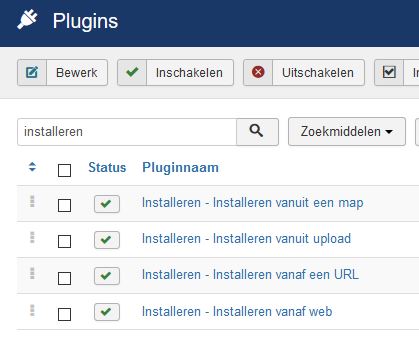Sort by the Status column header
The height and width of the screenshot is (360, 419).
click(107, 167)
